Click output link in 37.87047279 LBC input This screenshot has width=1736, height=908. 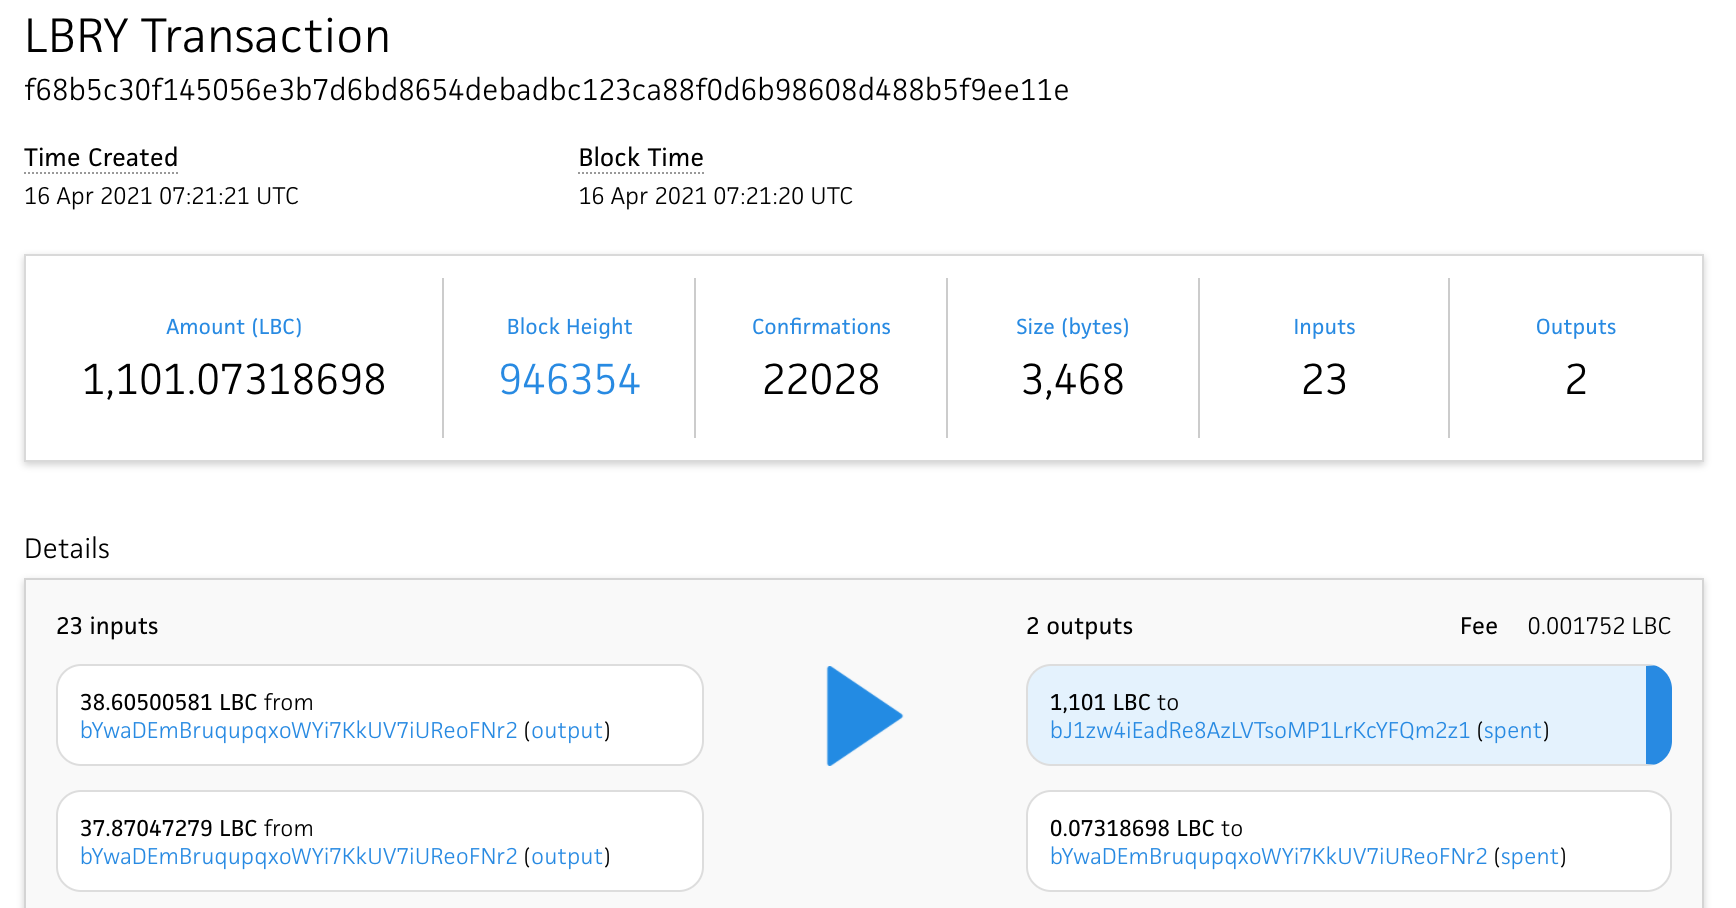tap(567, 857)
